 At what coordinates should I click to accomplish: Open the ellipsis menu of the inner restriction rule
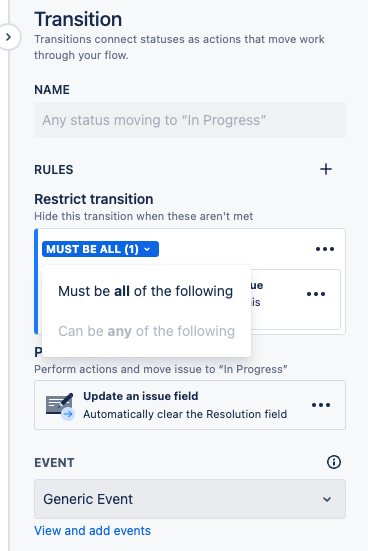point(316,294)
